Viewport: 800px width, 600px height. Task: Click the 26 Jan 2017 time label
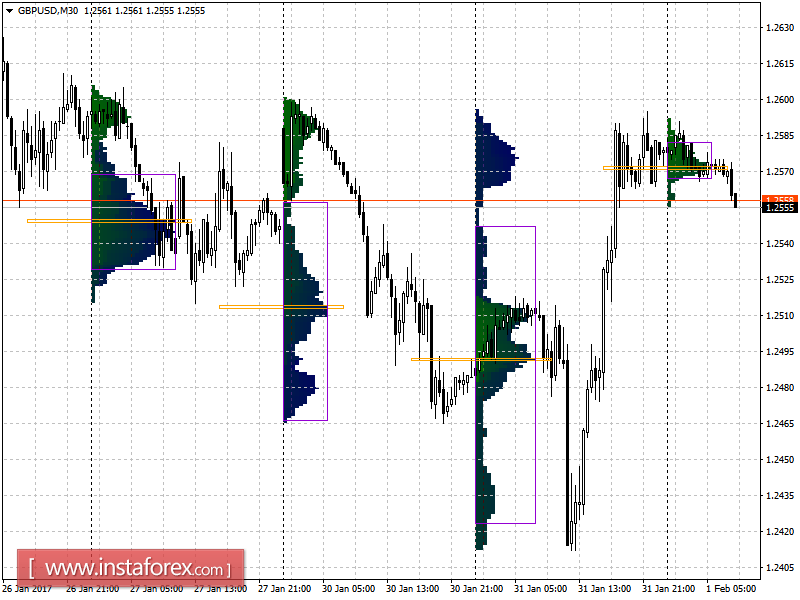click(27, 589)
